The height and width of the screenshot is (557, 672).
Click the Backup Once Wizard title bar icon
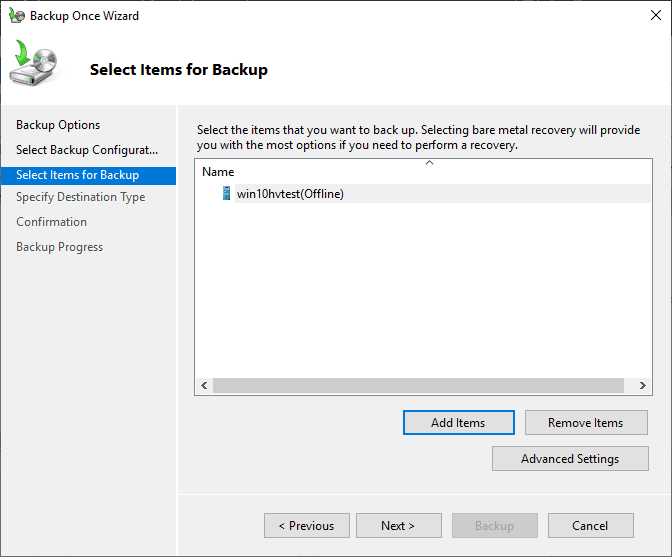(x=17, y=16)
